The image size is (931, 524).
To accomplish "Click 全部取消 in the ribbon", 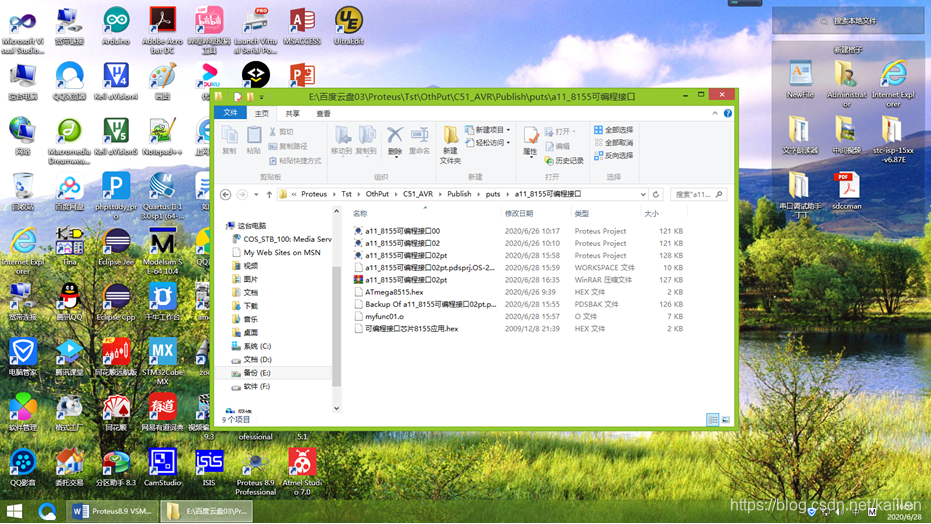I will click(613, 142).
